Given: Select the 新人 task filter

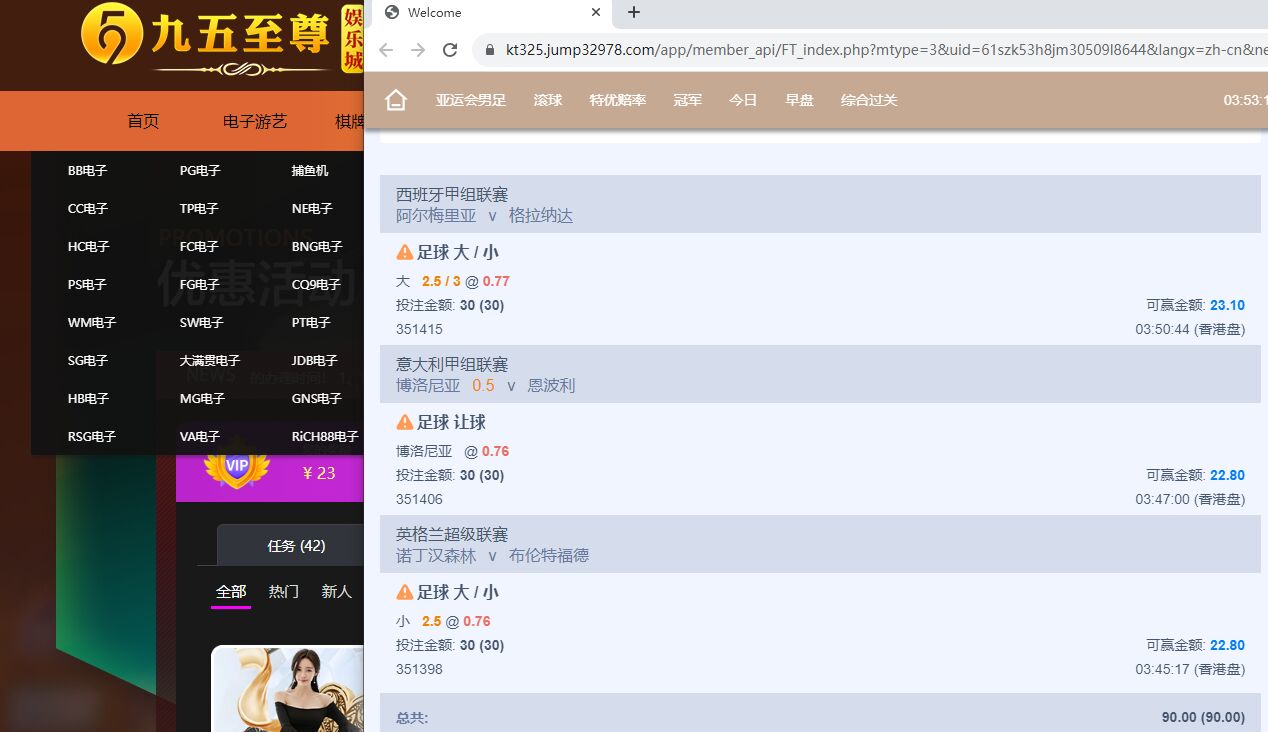Looking at the screenshot, I should [x=336, y=592].
